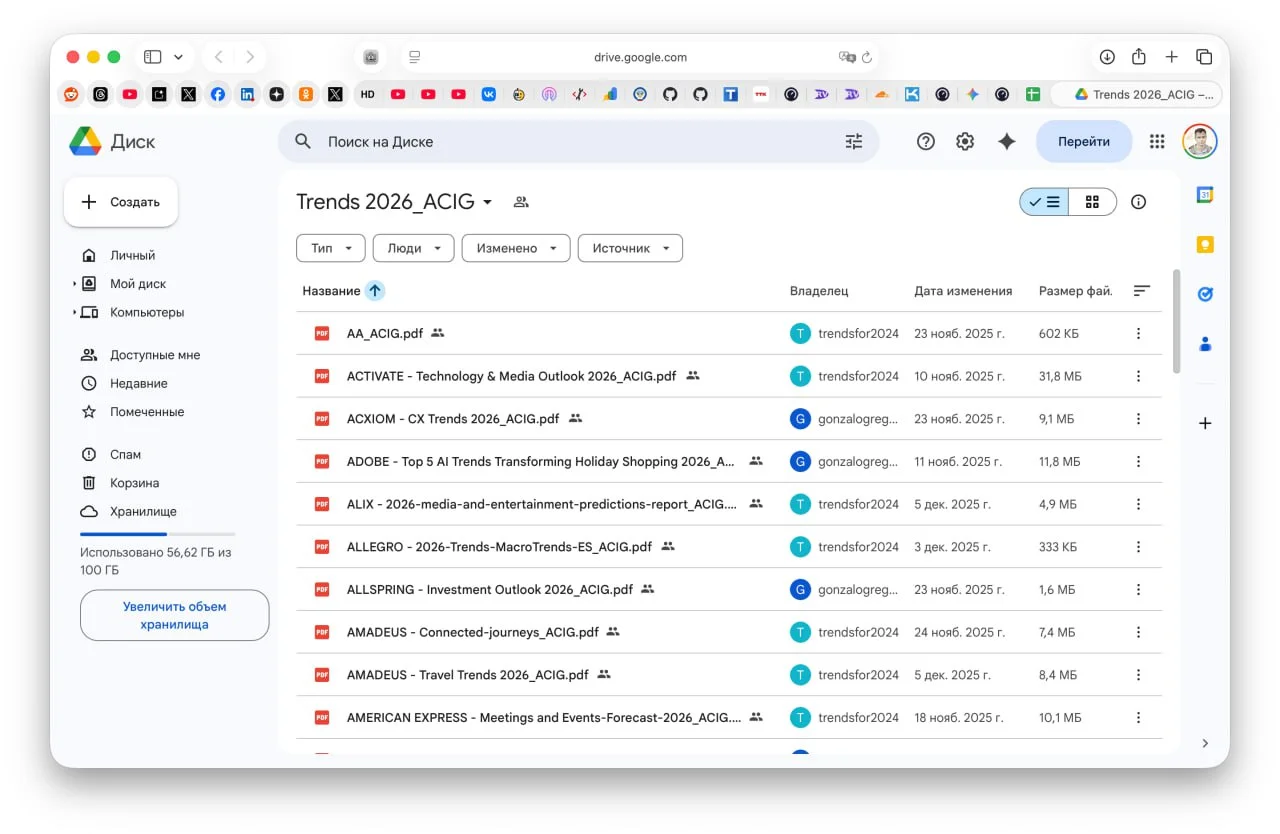The image size is (1280, 834).
Task: Open Google Calendar side panel
Action: [1205, 195]
